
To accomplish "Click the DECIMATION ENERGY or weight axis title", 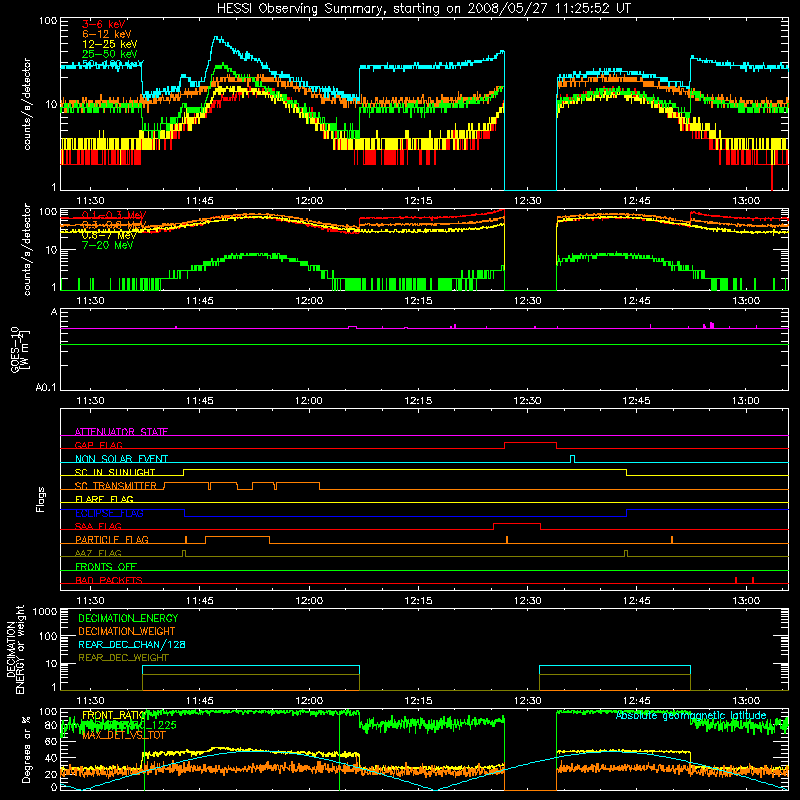I will 15,650.
